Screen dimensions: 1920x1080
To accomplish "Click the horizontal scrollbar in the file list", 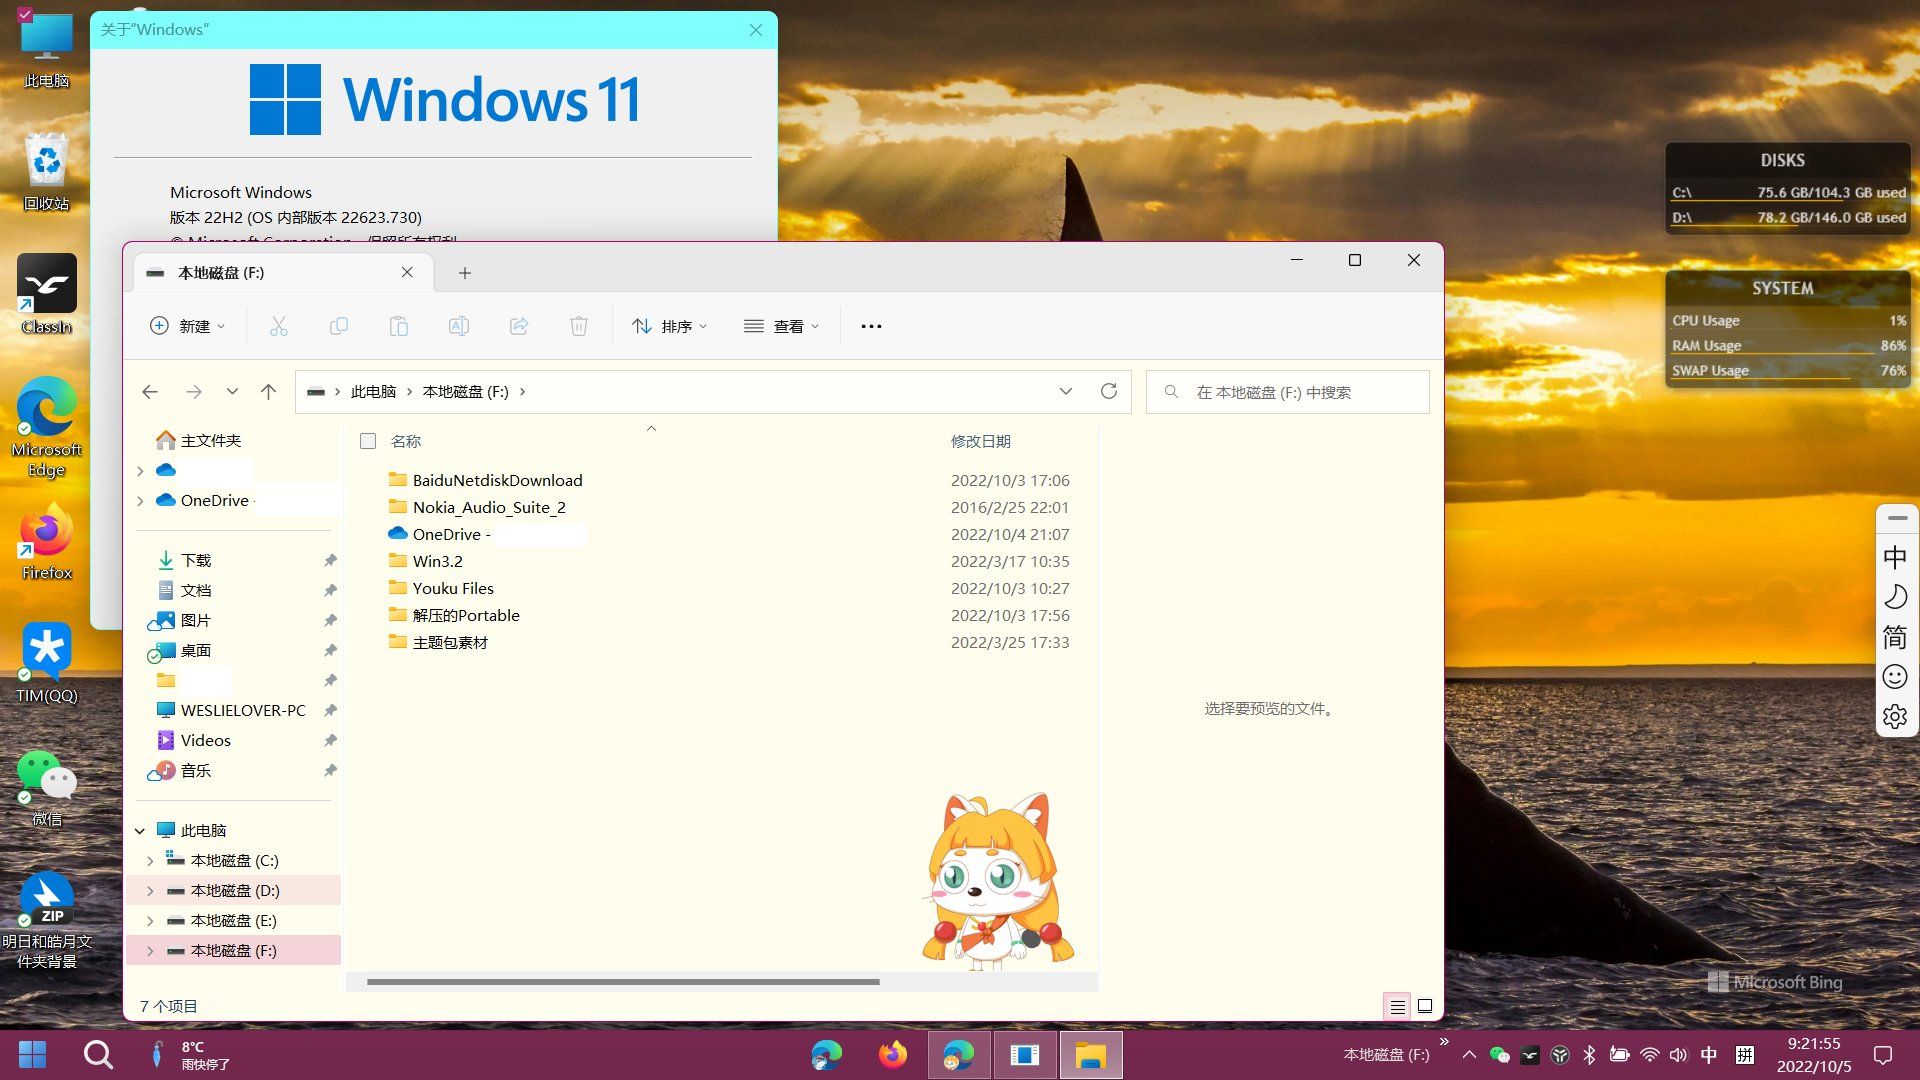I will (x=623, y=982).
